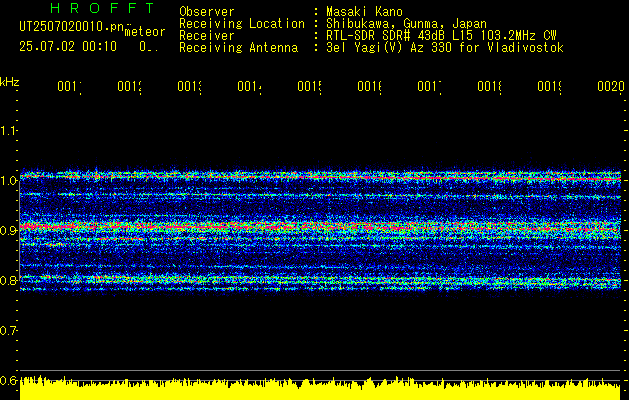Click the spectrogram waterfall display

320,231
